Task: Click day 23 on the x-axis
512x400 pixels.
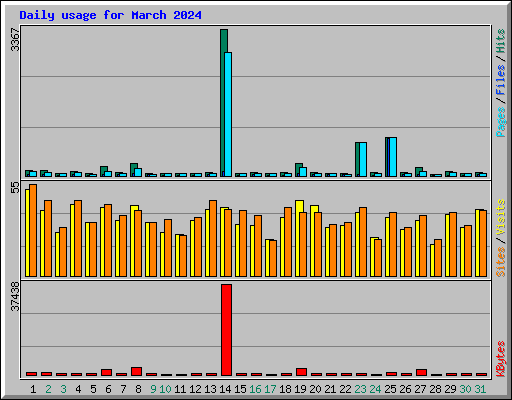Action: click(x=360, y=389)
